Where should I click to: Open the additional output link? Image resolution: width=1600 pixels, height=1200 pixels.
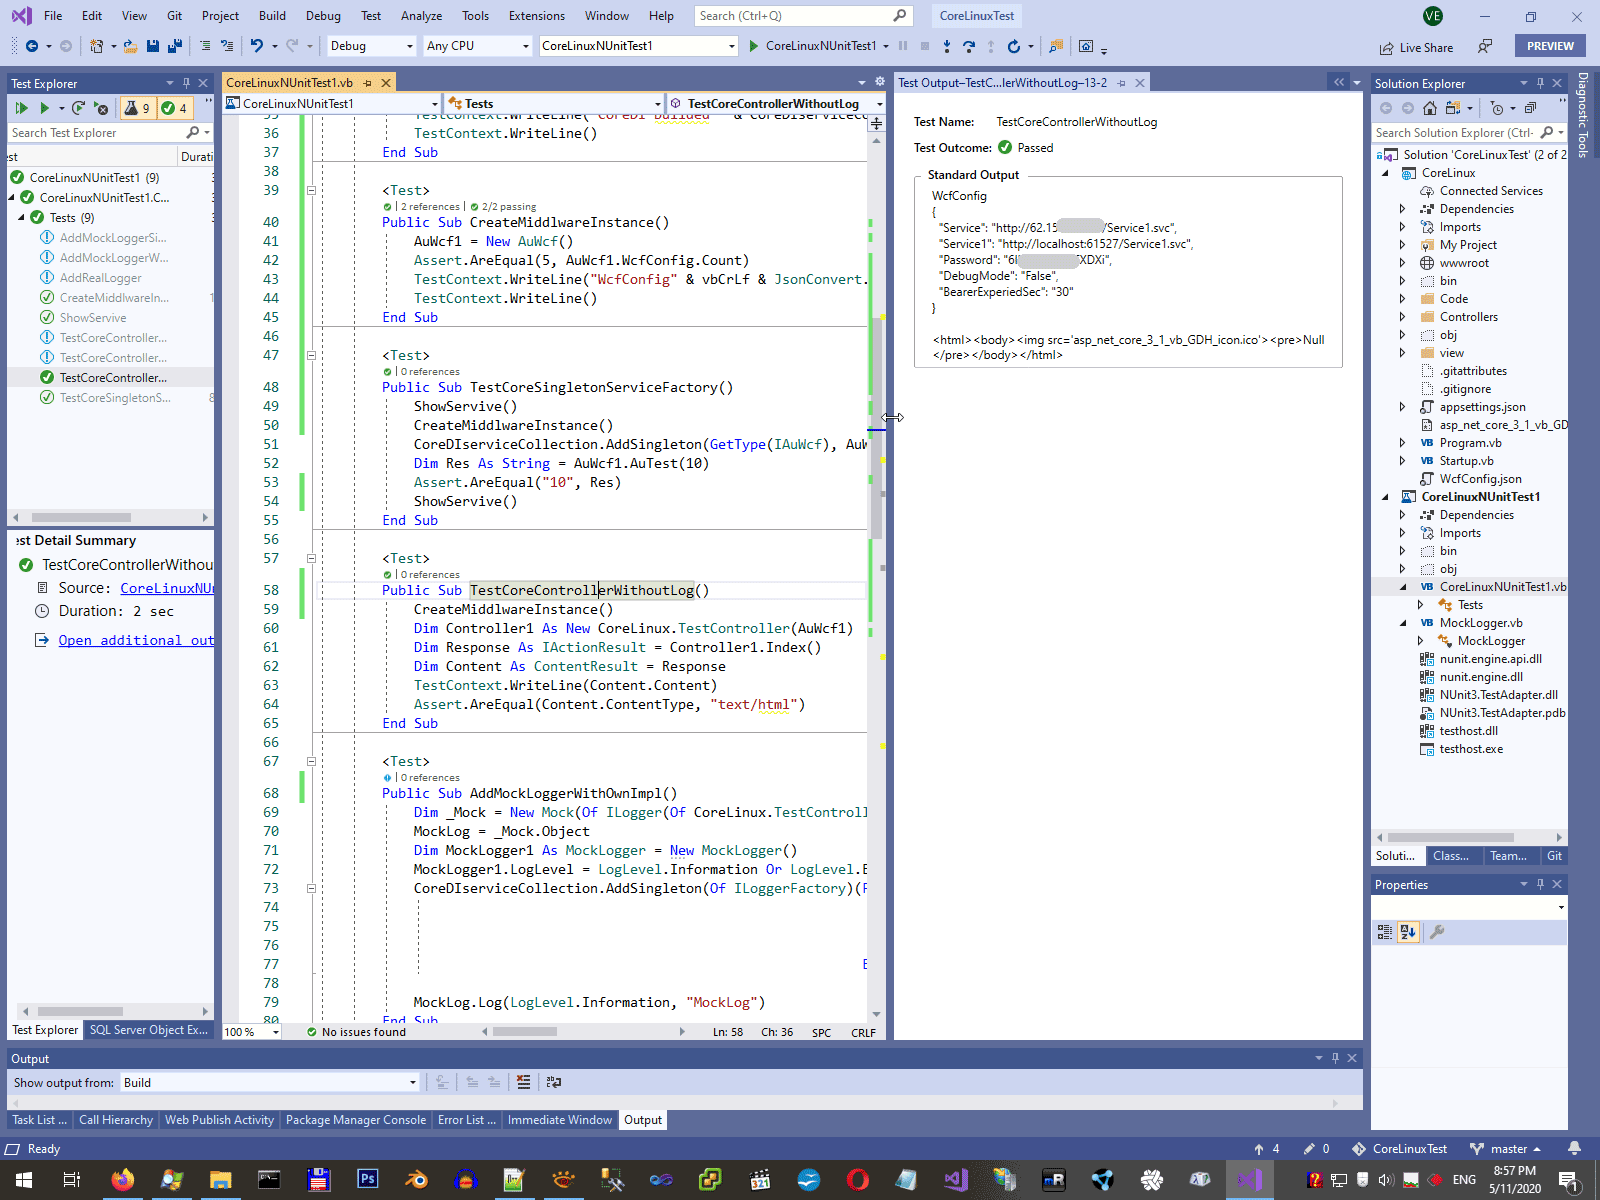tap(135, 640)
